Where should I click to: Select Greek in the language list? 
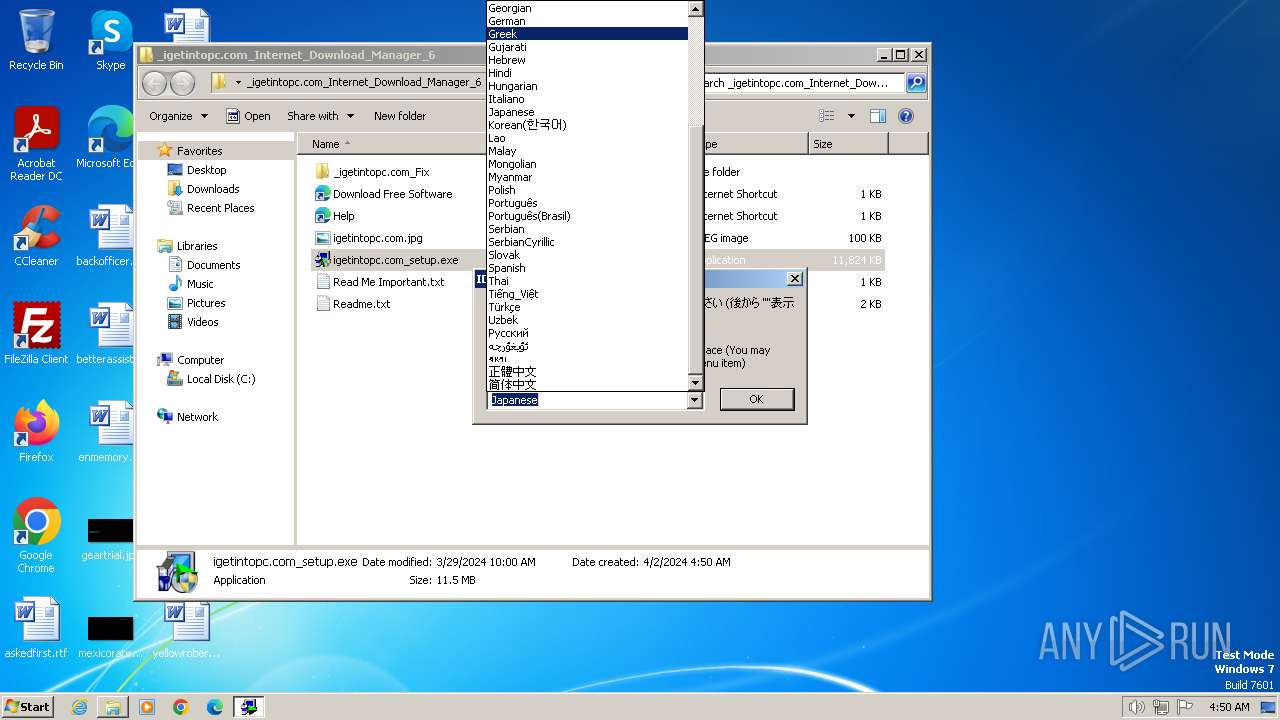pos(587,34)
